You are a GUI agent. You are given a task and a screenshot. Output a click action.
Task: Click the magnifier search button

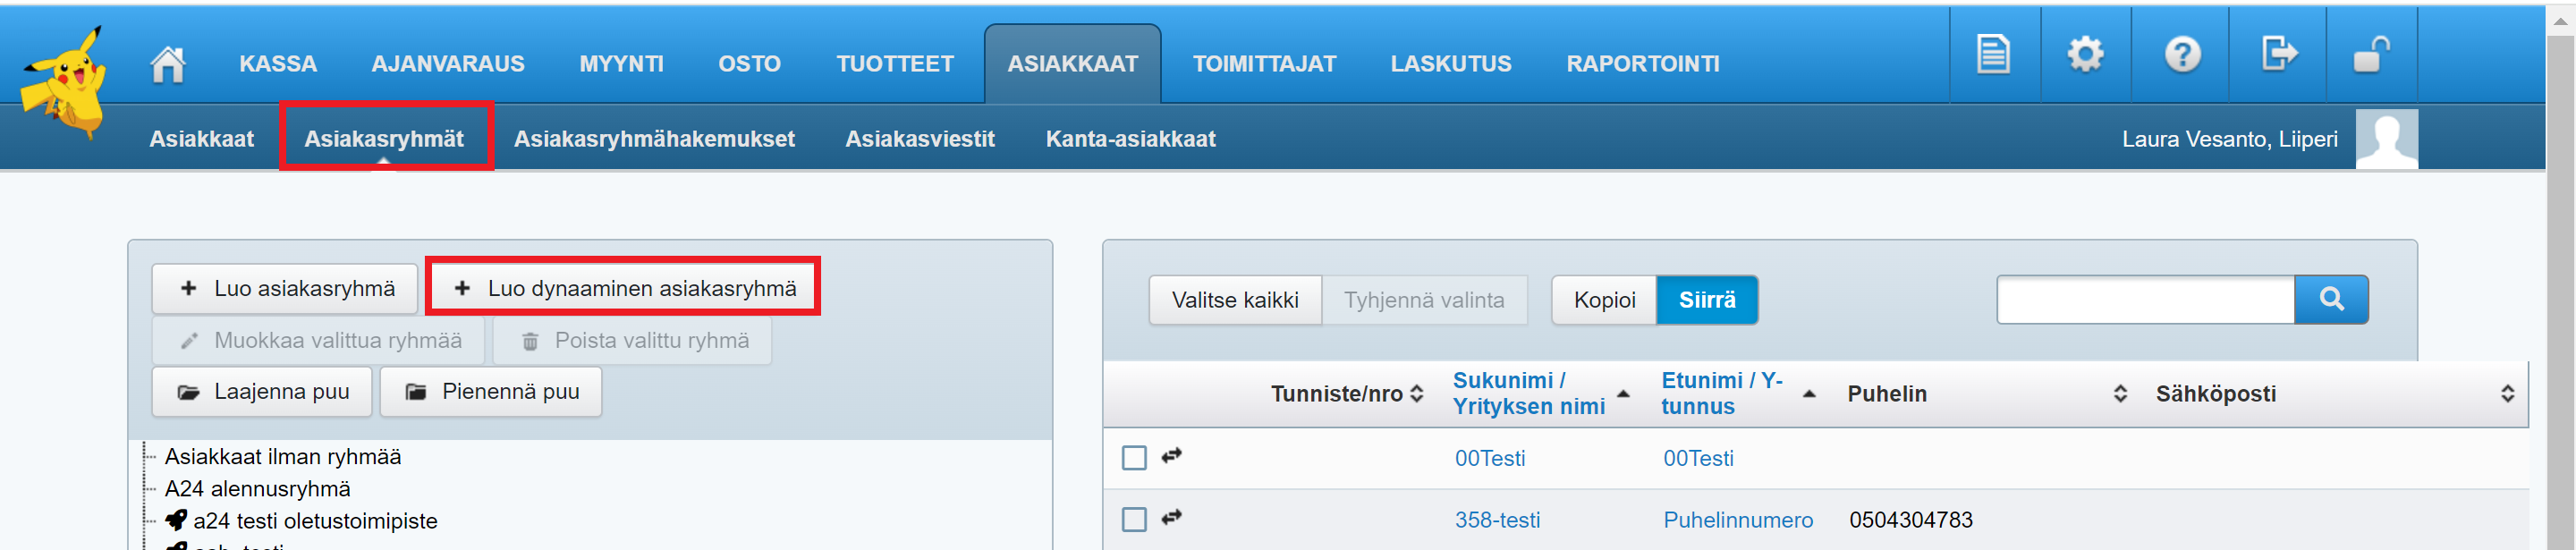[2330, 300]
